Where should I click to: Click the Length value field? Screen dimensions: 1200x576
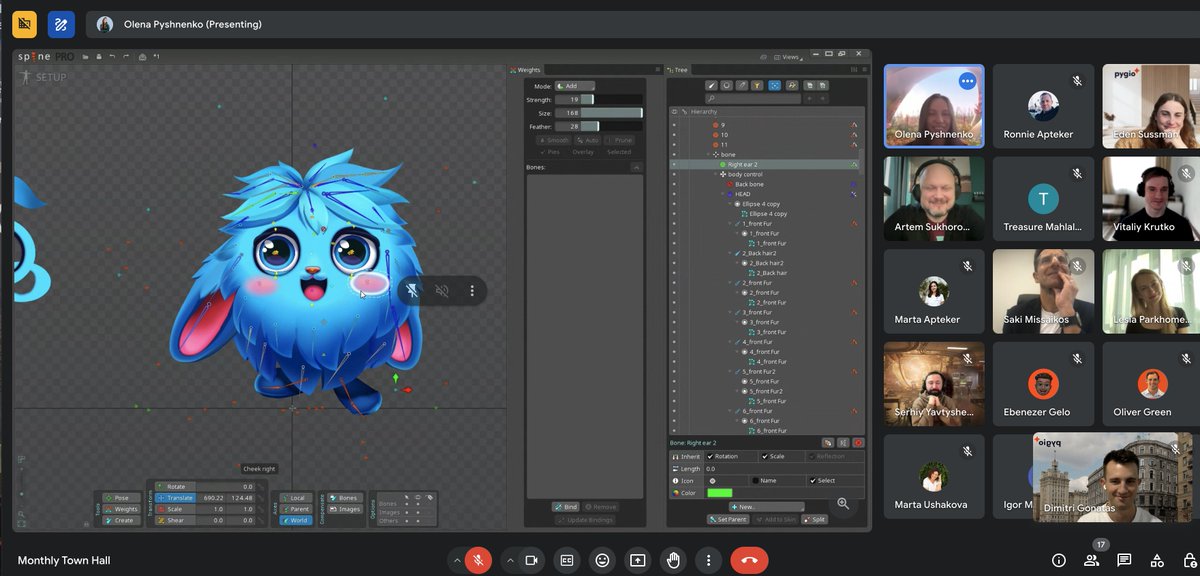(784, 468)
